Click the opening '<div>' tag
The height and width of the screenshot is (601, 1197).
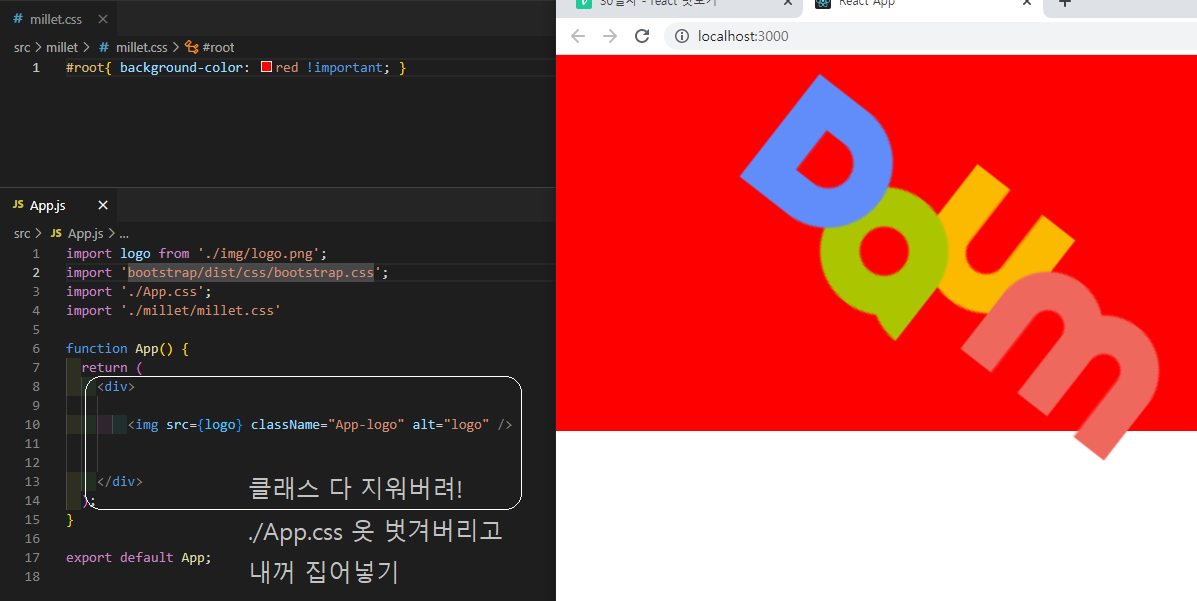pos(116,386)
